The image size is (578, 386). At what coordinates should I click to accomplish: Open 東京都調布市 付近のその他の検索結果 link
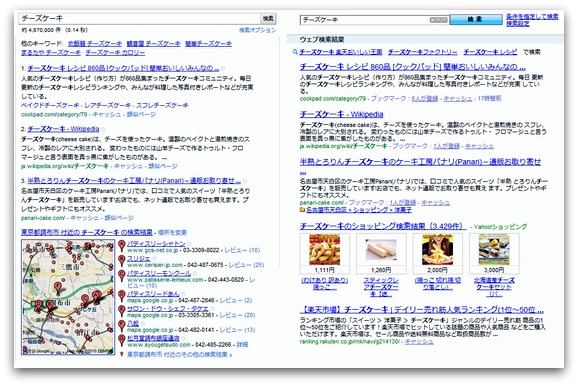(x=180, y=355)
